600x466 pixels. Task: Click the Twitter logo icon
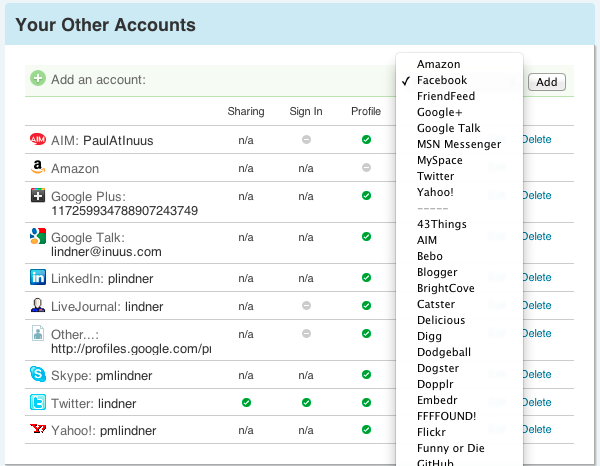pos(38,402)
